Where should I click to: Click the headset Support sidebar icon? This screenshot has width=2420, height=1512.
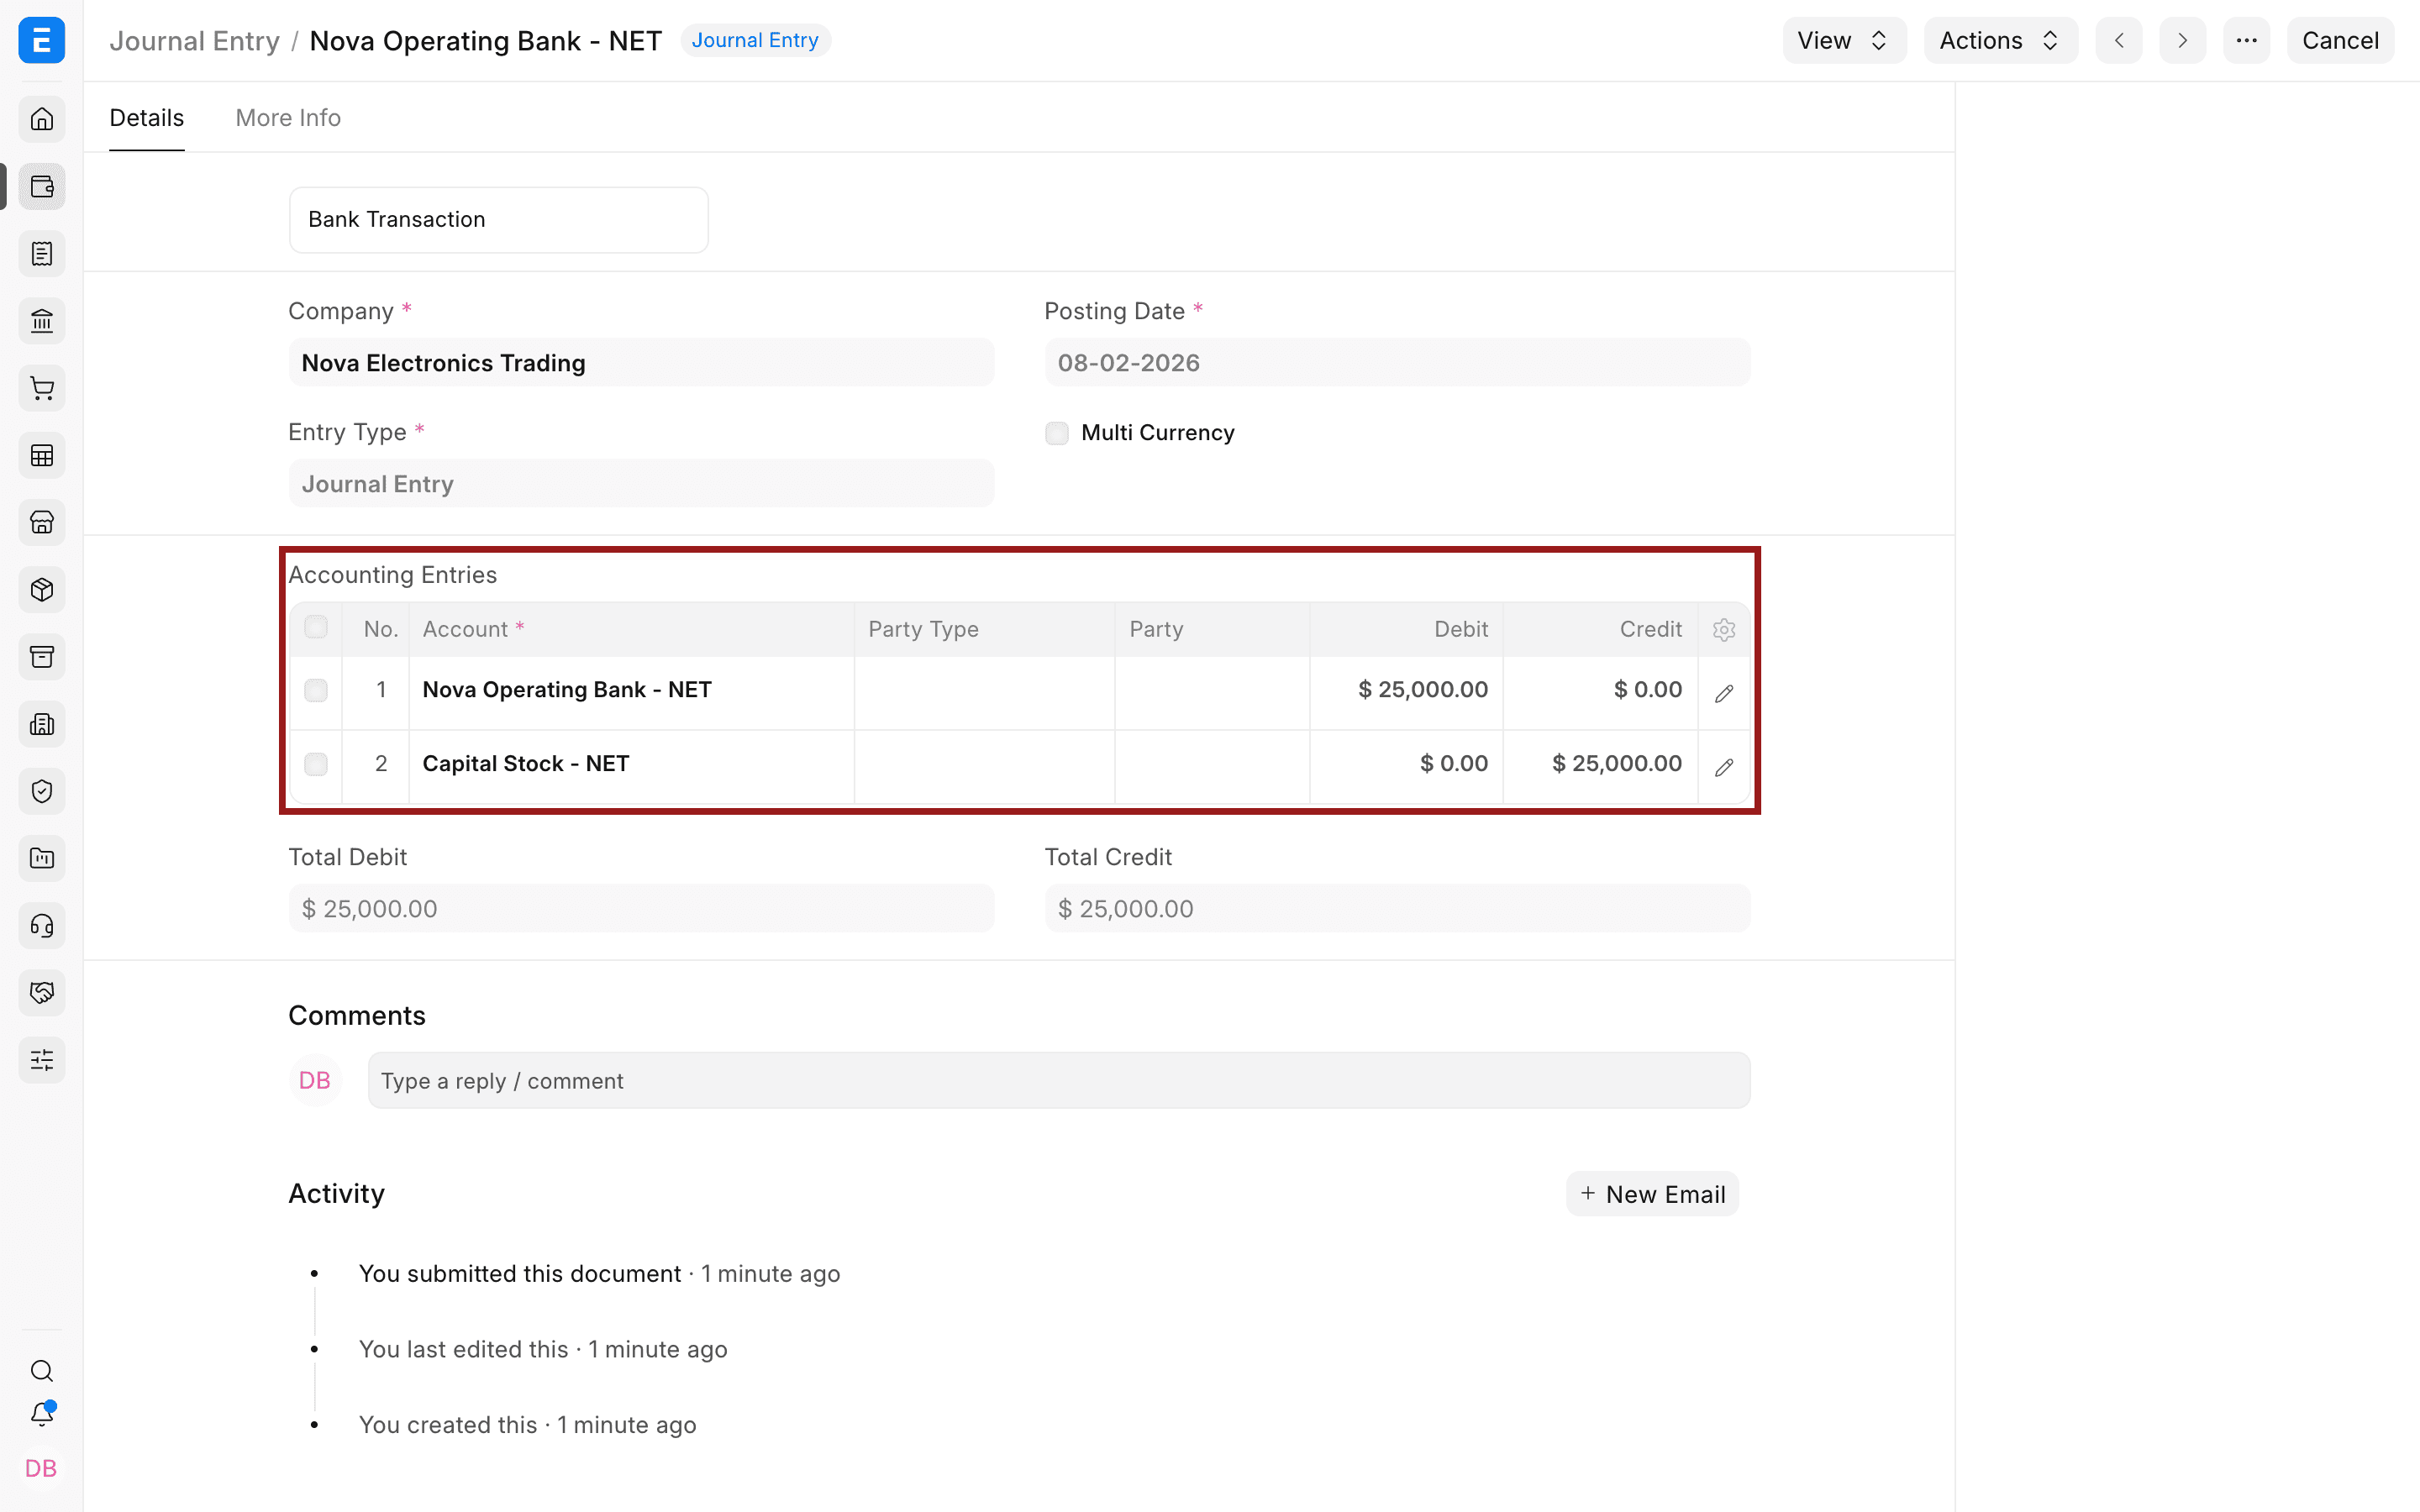point(42,925)
